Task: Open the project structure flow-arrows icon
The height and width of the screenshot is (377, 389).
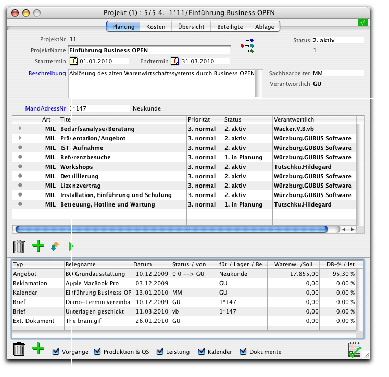Action: coord(248,46)
